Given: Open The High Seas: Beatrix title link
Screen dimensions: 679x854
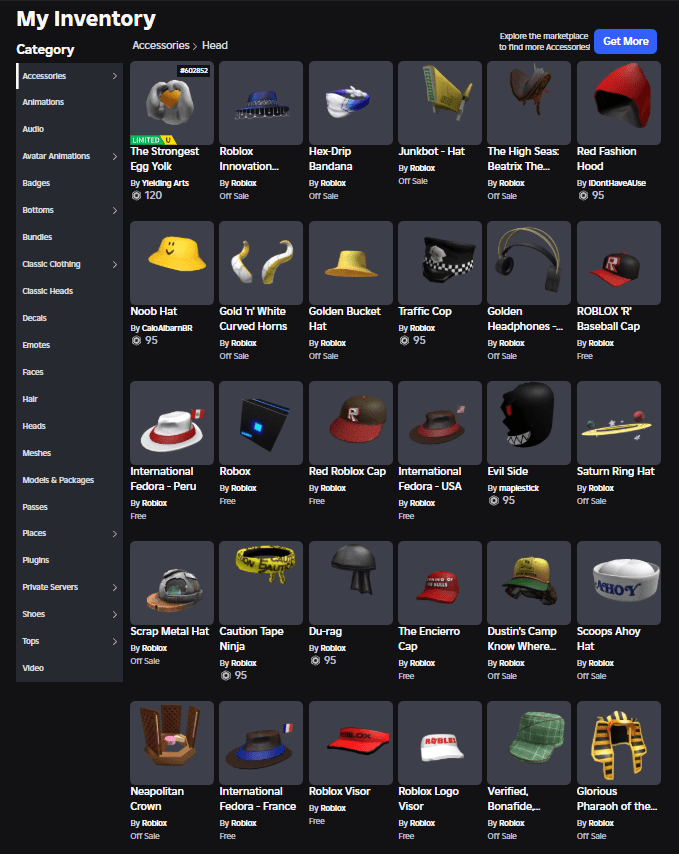Looking at the screenshot, I should point(523,158).
